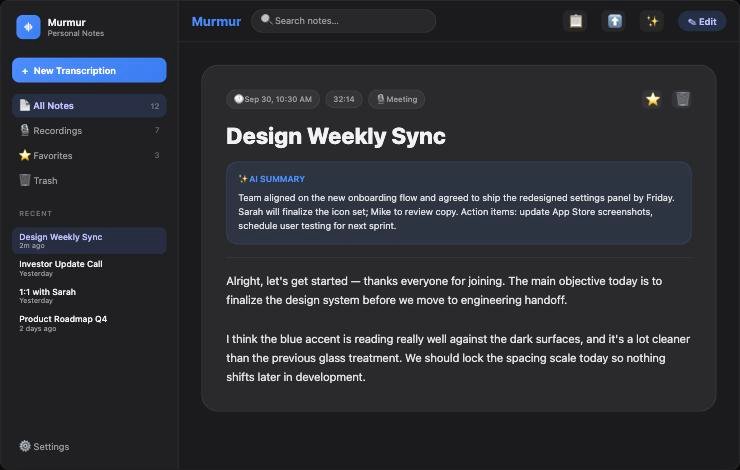Click the Edit button
This screenshot has width=740, height=470.
[702, 22]
